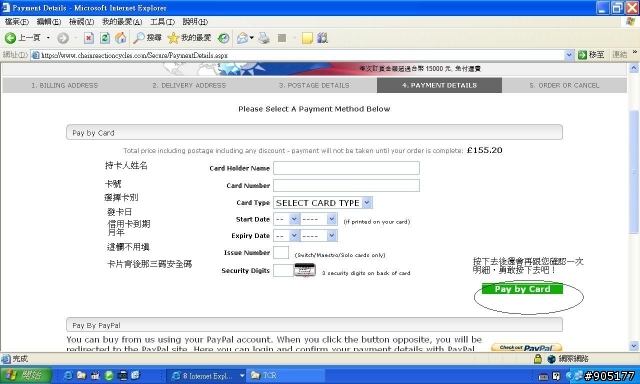The height and width of the screenshot is (384, 640).
Task: Open the Mail icon dropdown arrow
Action: pos(252,38)
